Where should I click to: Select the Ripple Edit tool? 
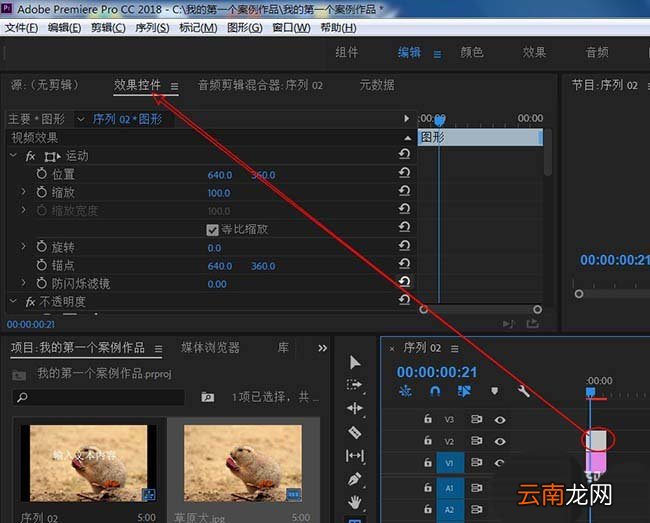point(355,408)
